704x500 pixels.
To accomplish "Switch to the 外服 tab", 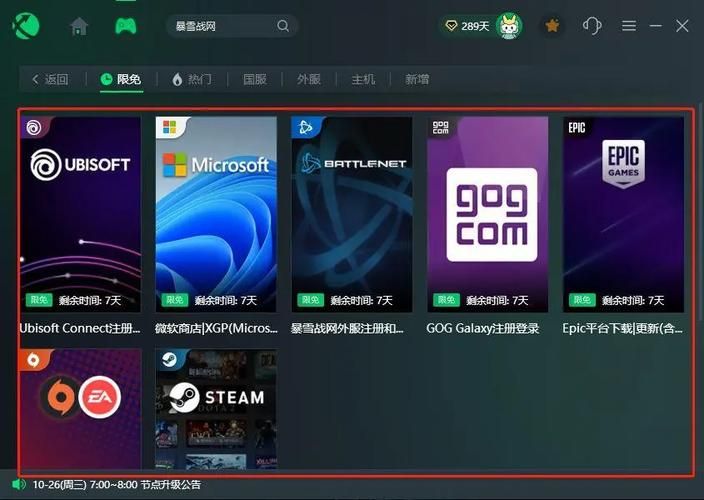I will click(308, 79).
